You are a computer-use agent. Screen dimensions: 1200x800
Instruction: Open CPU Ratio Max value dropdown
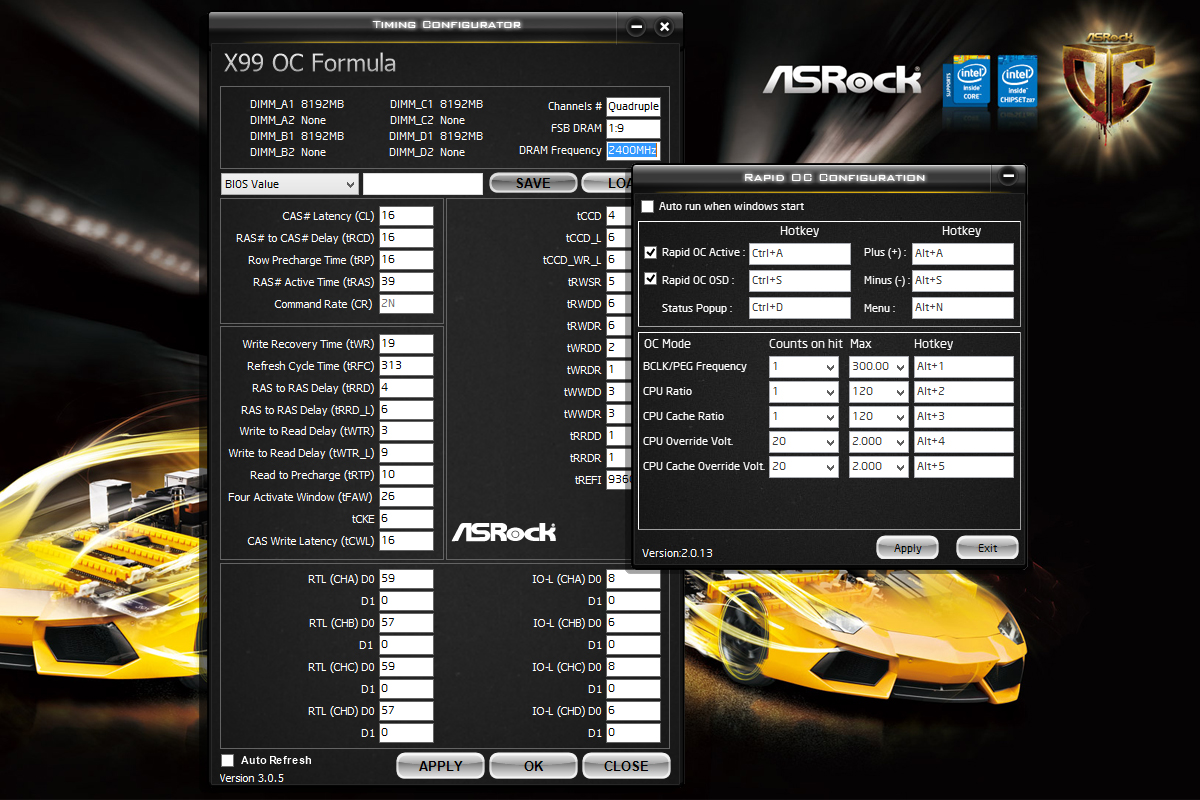click(879, 392)
